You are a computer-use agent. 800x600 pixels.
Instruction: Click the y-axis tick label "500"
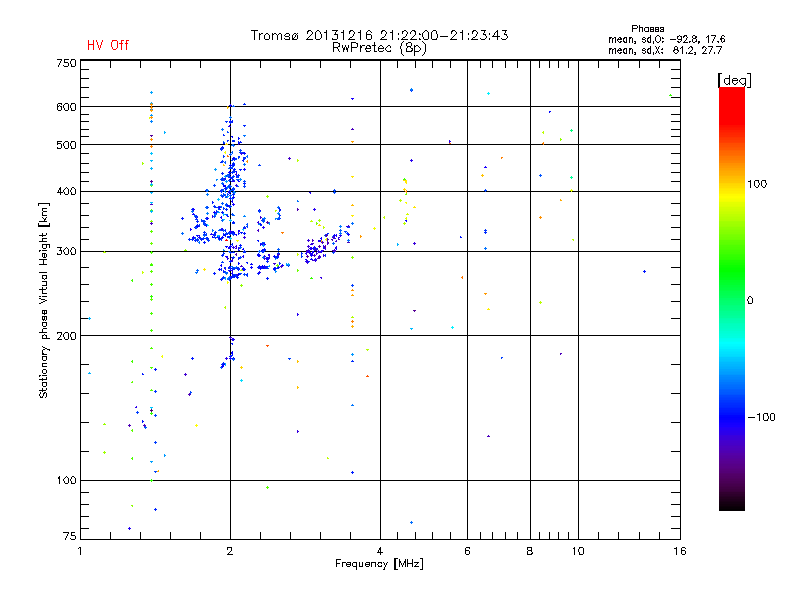point(66,145)
